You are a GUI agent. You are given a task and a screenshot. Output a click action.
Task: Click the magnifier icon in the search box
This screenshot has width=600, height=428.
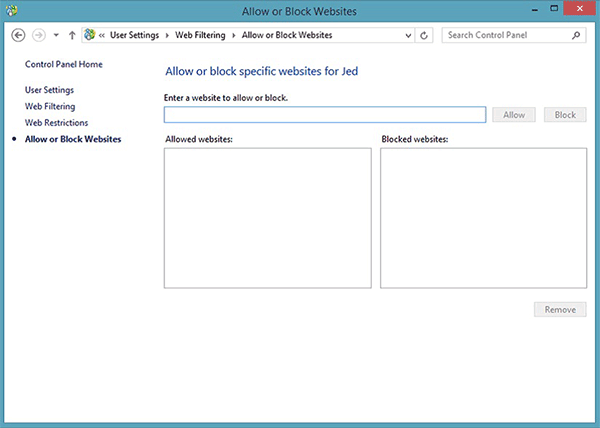tap(576, 35)
